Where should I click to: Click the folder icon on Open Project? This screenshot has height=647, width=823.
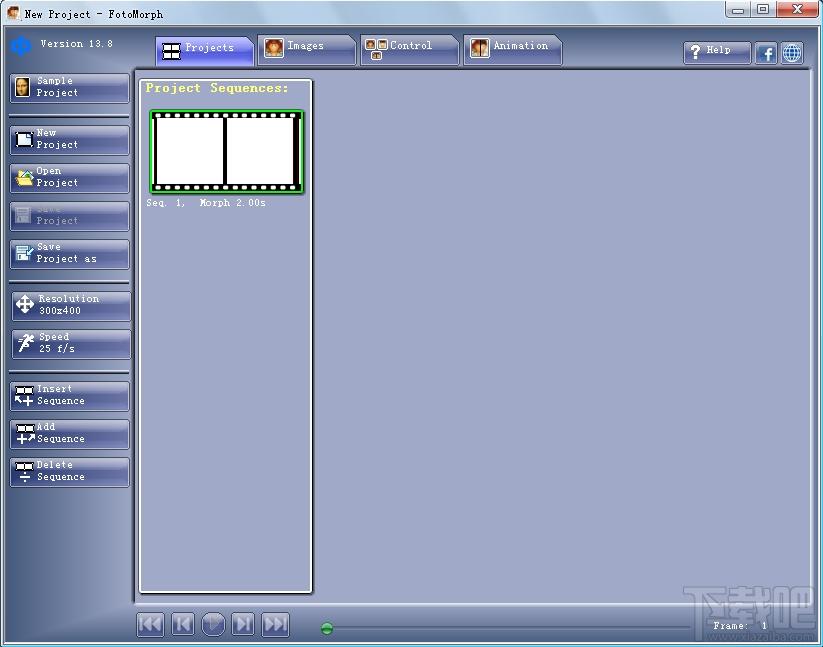24,178
